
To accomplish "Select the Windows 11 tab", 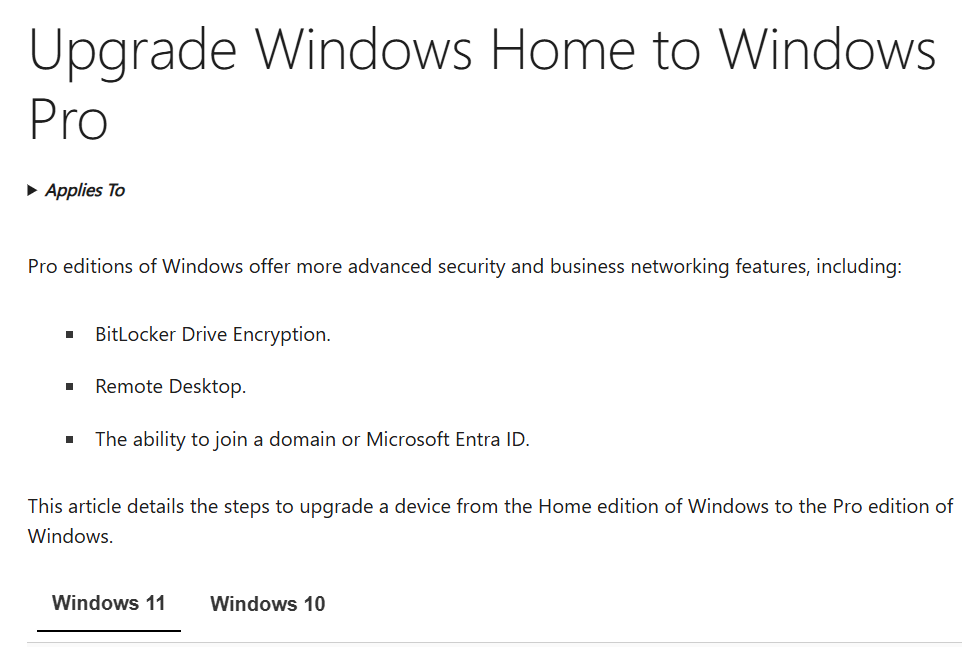I will click(109, 603).
